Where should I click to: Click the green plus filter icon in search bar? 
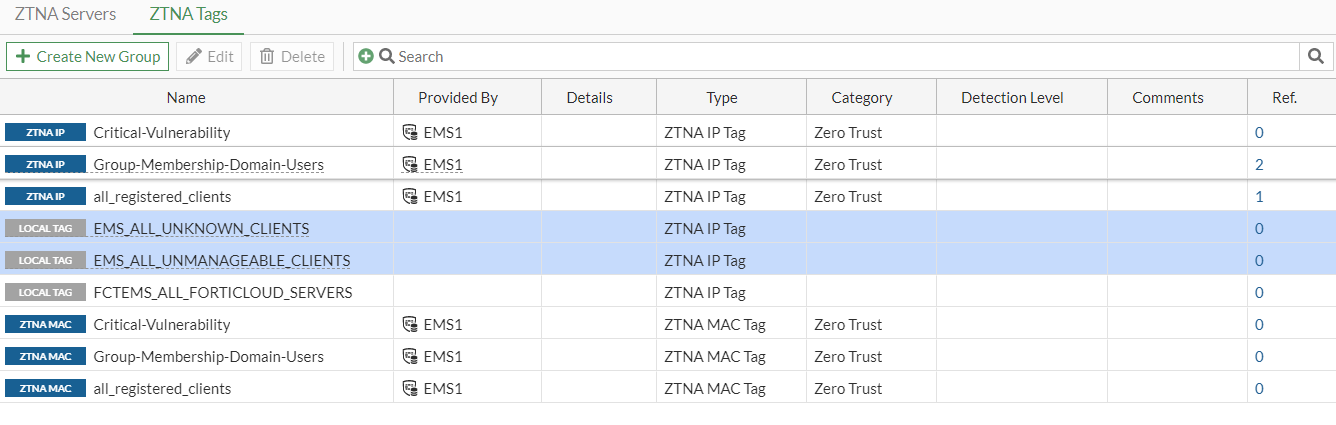pyautogui.click(x=366, y=56)
